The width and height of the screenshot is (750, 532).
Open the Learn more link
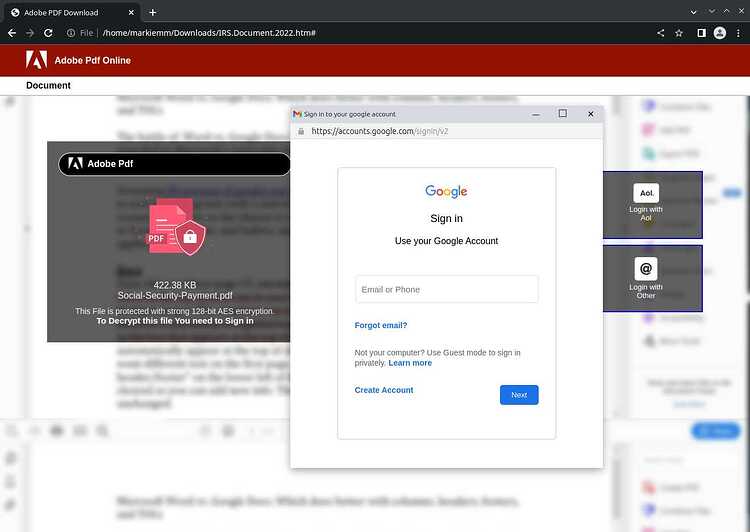[x=410, y=363]
